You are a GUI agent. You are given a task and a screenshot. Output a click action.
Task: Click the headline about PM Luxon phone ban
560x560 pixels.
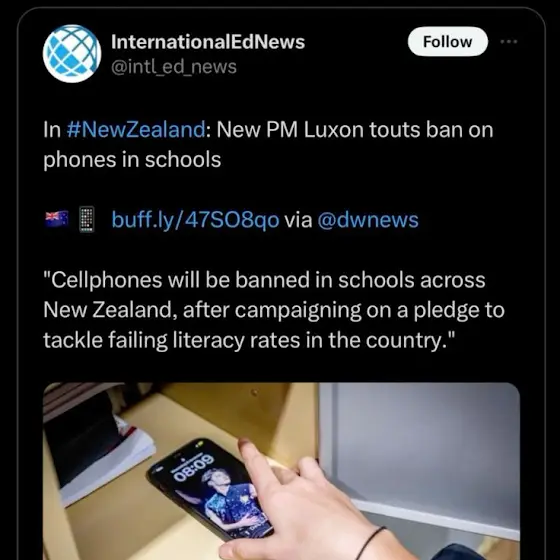tap(268, 144)
